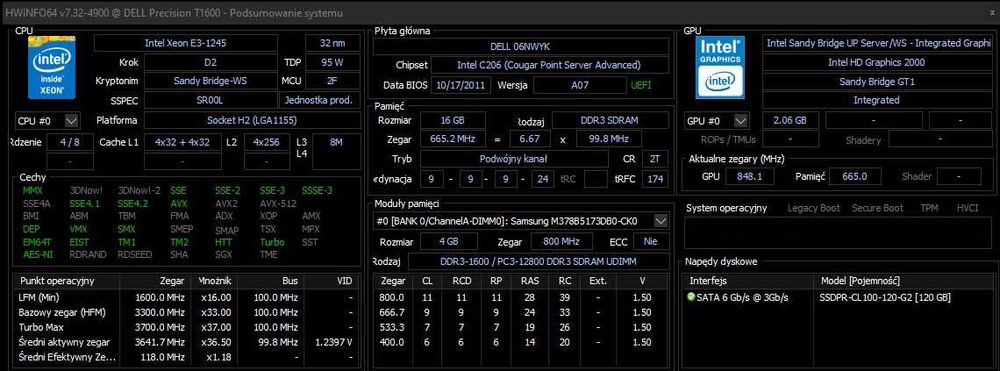The width and height of the screenshot is (1000, 371).
Task: Click the MCU value 2F
Action: coord(333,81)
